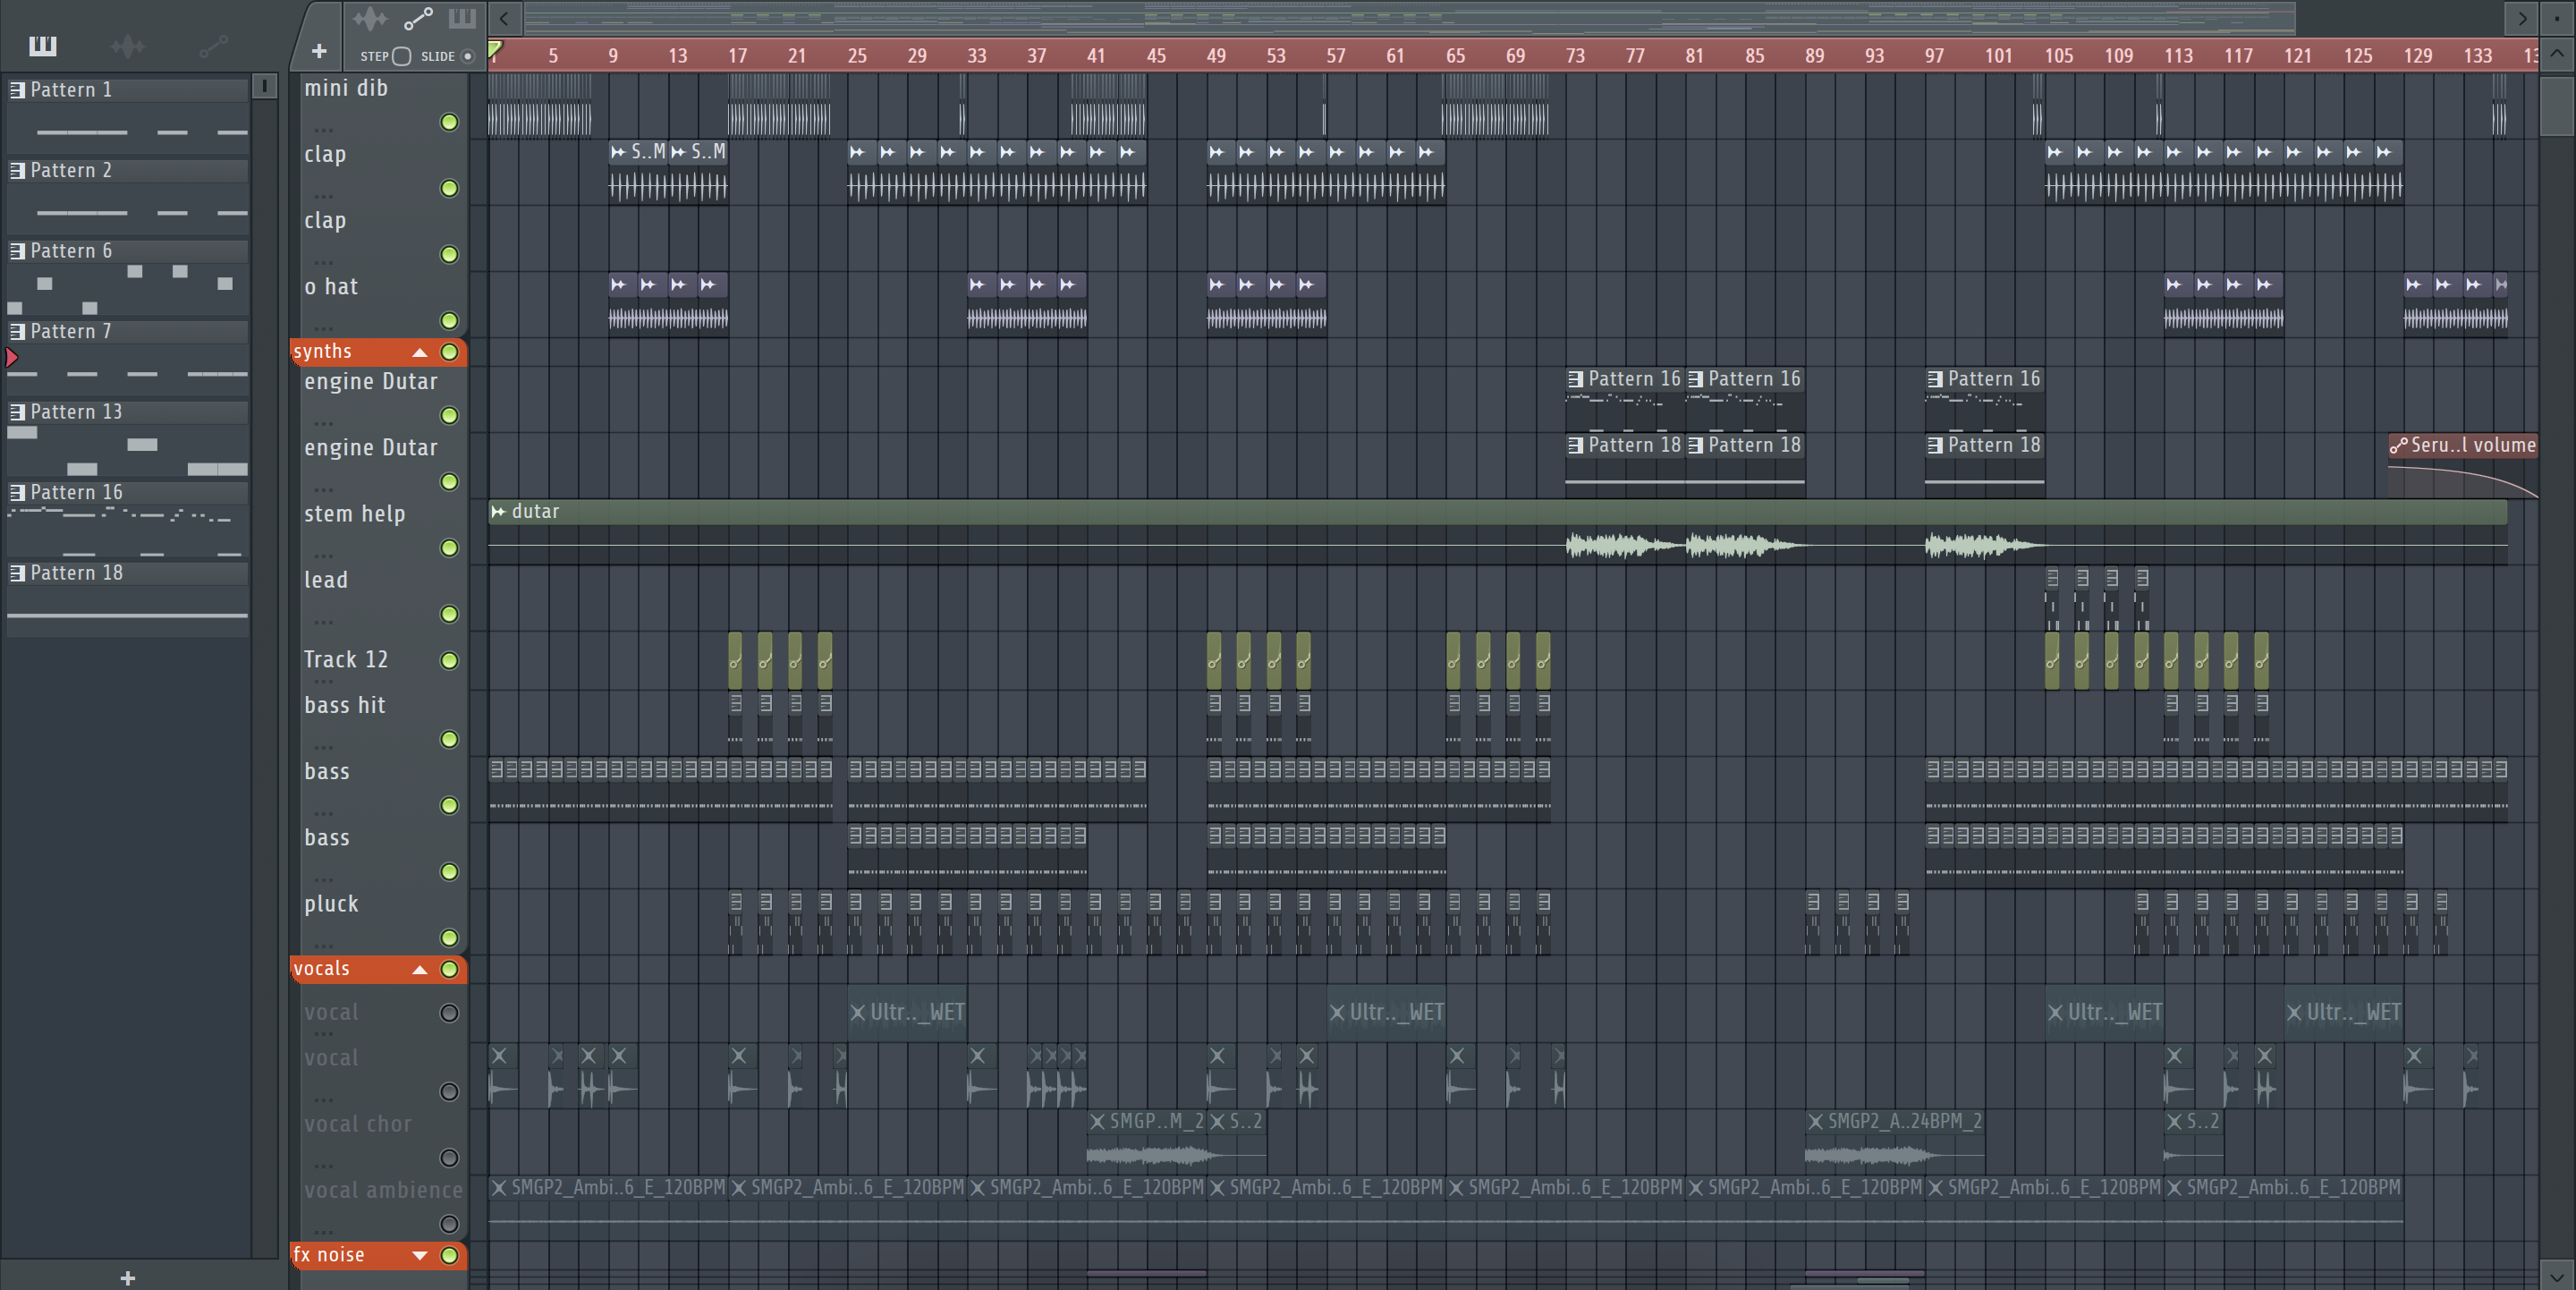Select the Track 12 label
The image size is (2576, 1290).
346,660
